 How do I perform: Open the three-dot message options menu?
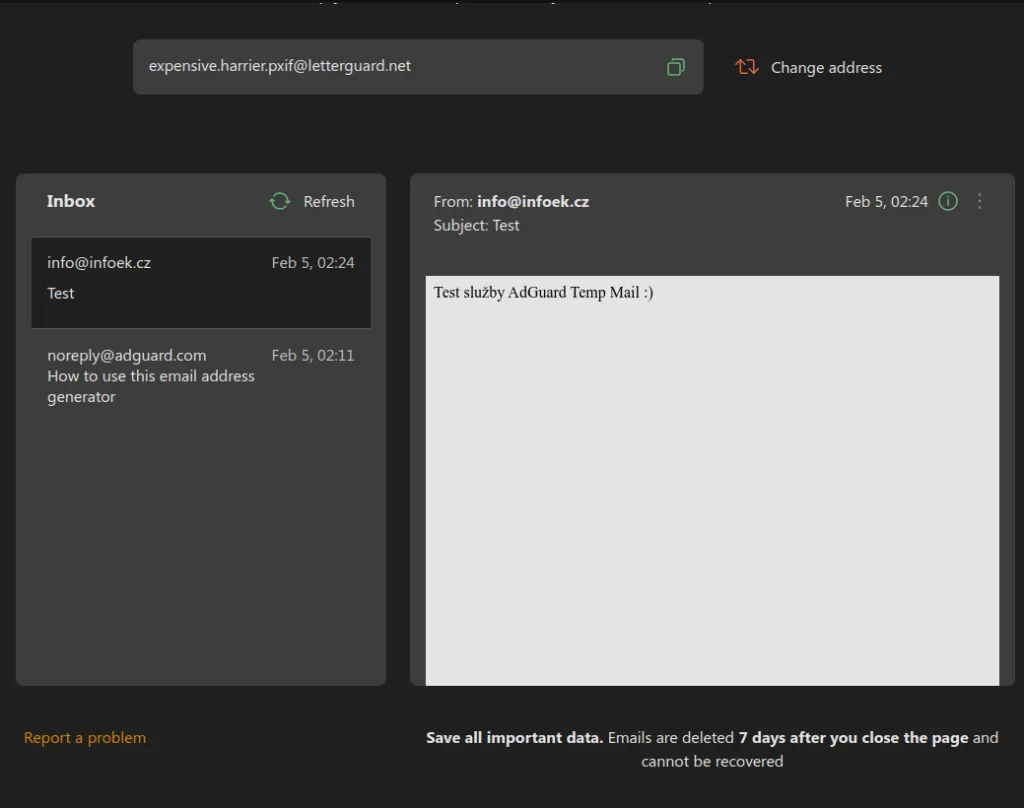[x=980, y=201]
